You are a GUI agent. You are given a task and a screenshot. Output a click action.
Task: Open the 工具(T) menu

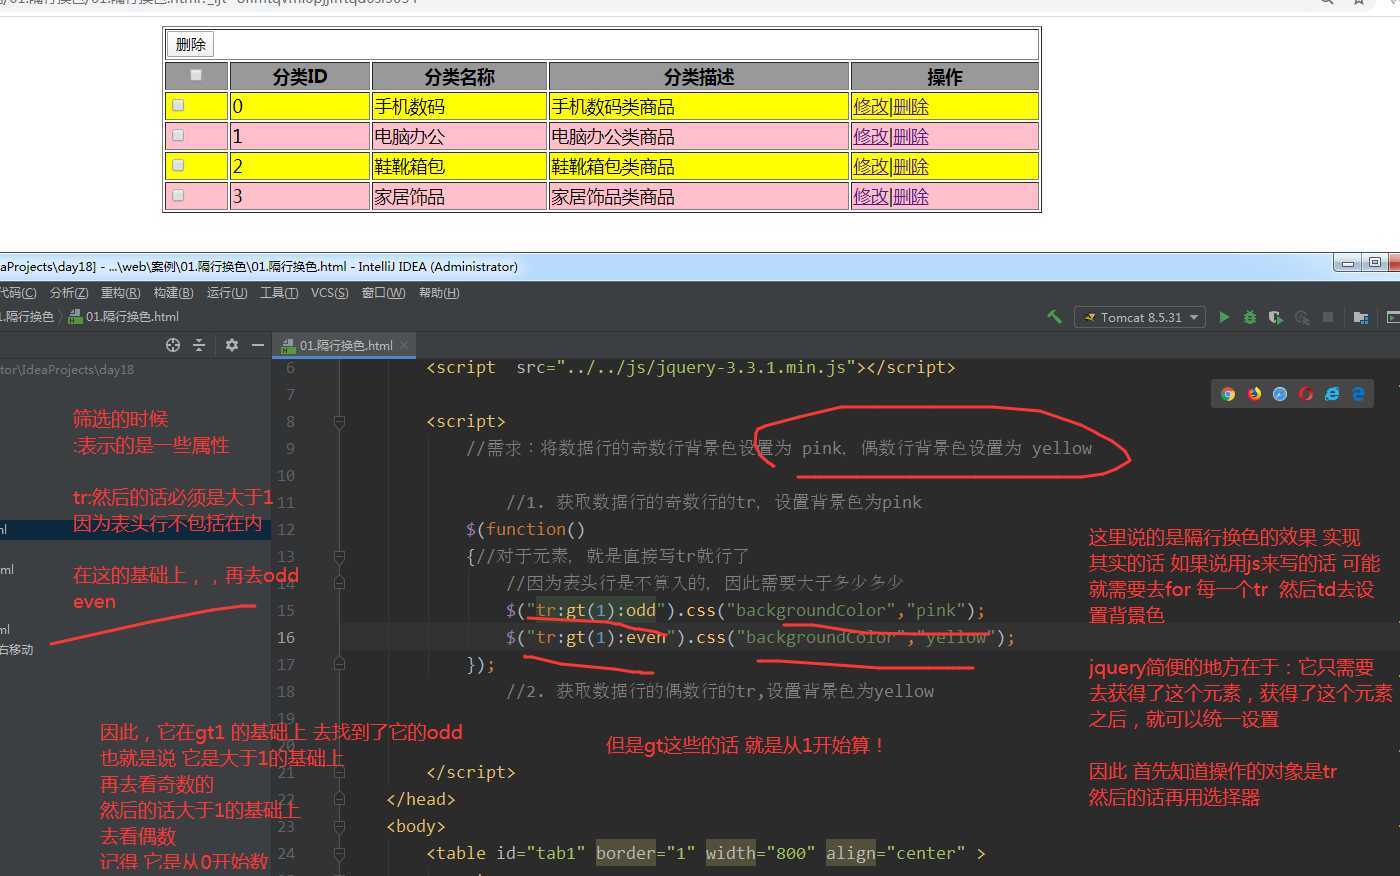pyautogui.click(x=279, y=293)
